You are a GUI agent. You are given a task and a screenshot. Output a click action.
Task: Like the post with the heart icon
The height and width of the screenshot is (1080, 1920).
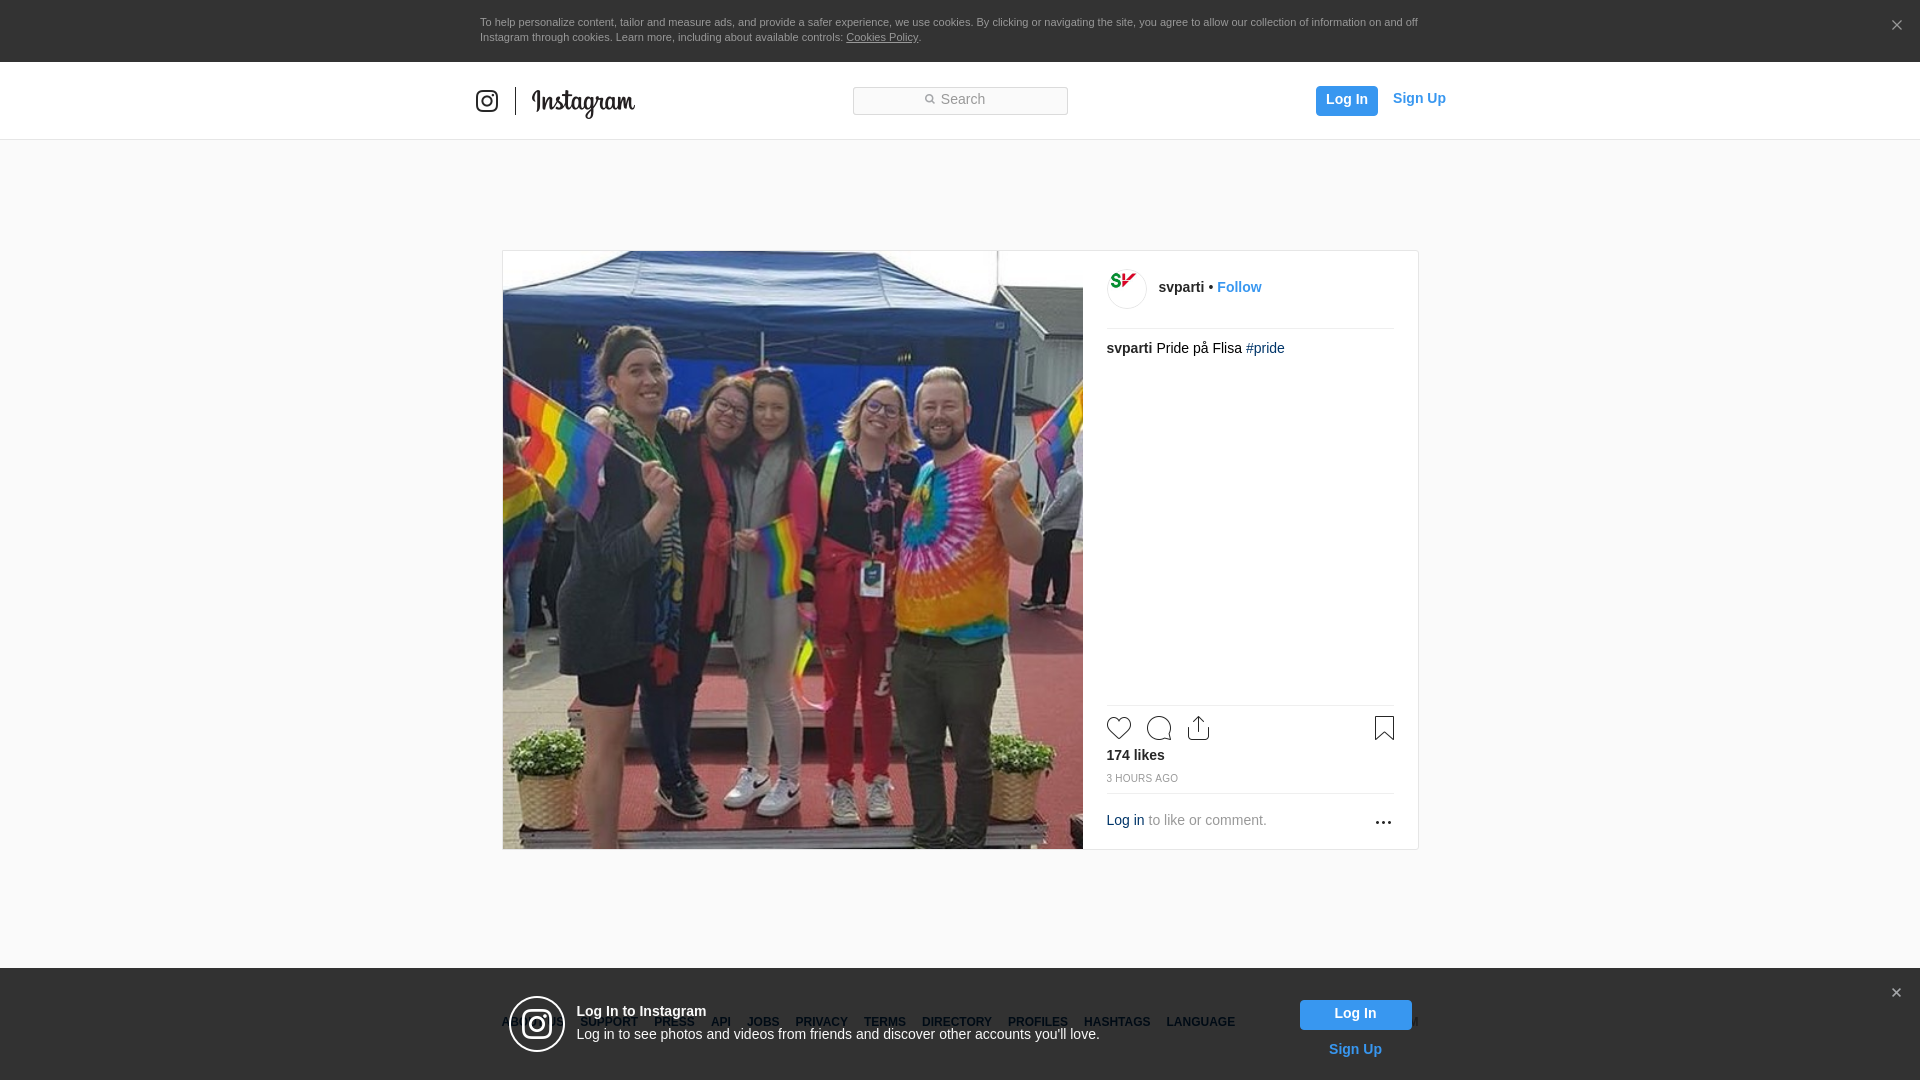point(1119,728)
